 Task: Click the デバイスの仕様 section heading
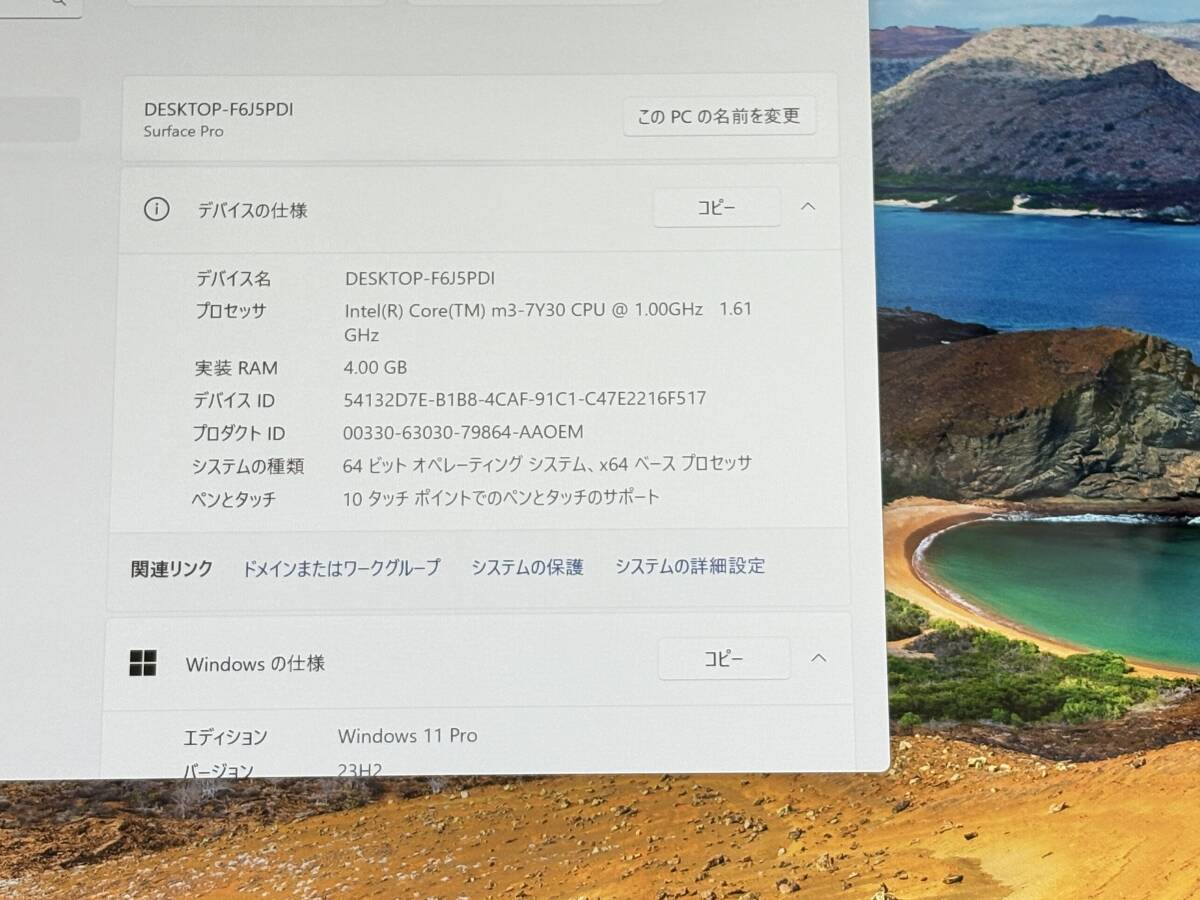pyautogui.click(x=252, y=210)
